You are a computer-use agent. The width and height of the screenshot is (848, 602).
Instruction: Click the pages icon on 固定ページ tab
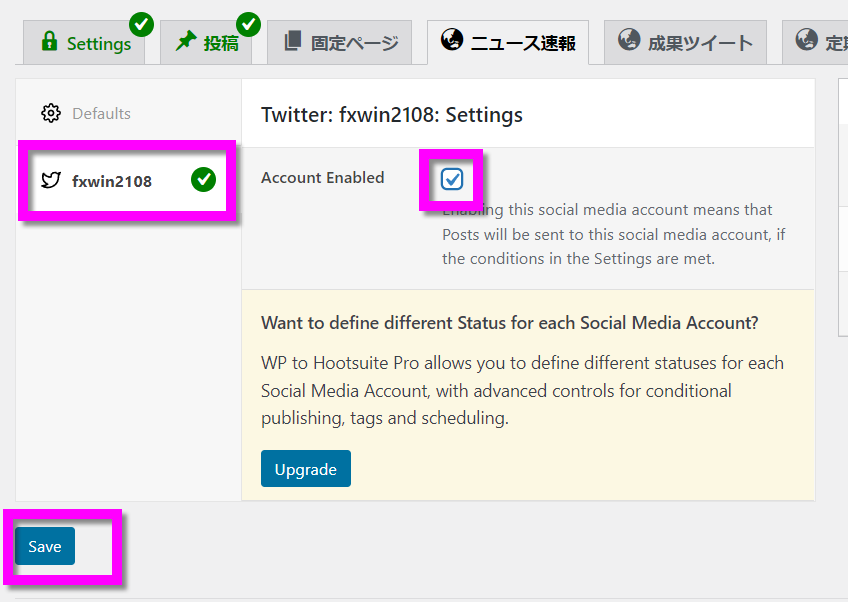click(x=293, y=41)
